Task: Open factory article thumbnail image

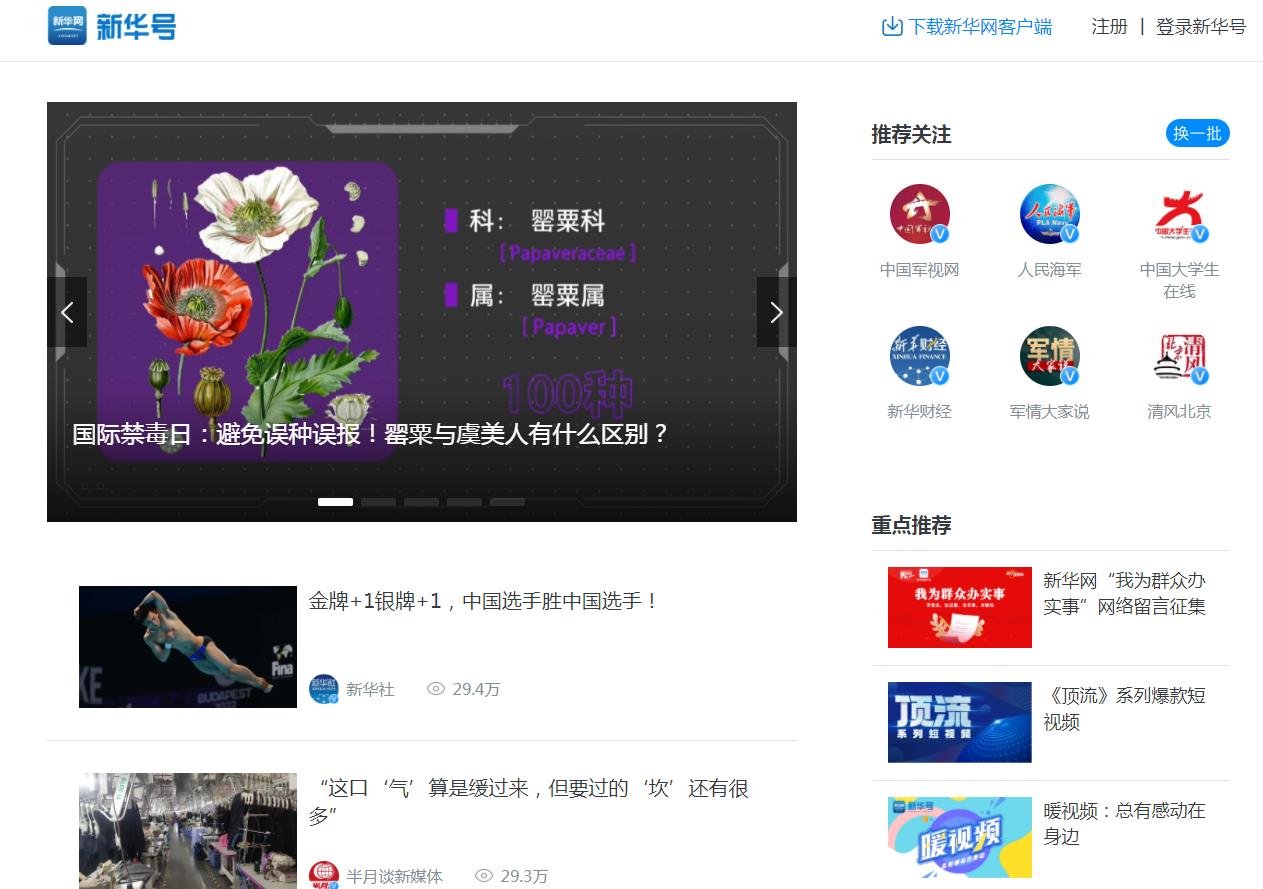Action: (x=188, y=831)
